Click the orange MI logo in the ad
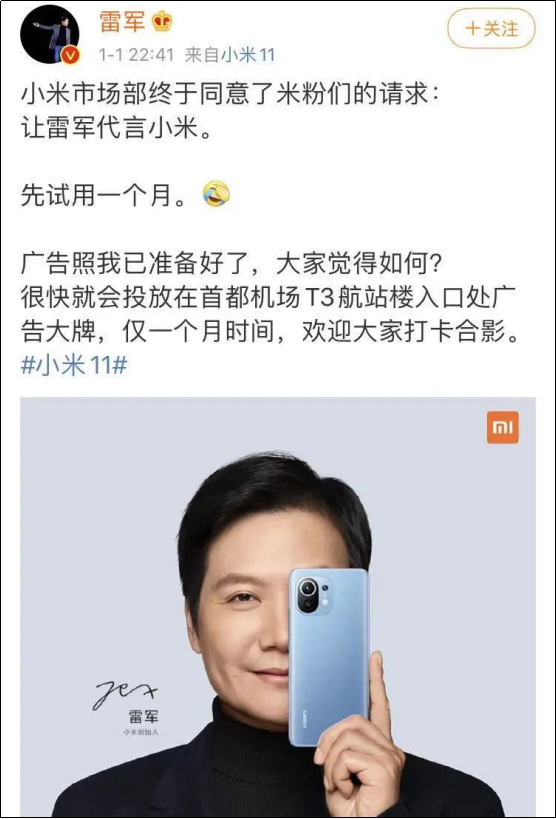 (x=503, y=427)
